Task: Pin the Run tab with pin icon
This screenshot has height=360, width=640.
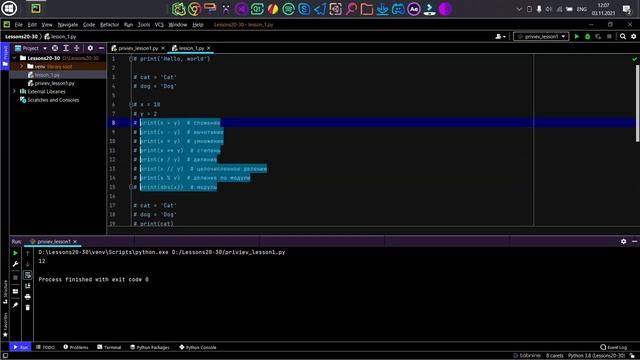Action: coord(16,305)
